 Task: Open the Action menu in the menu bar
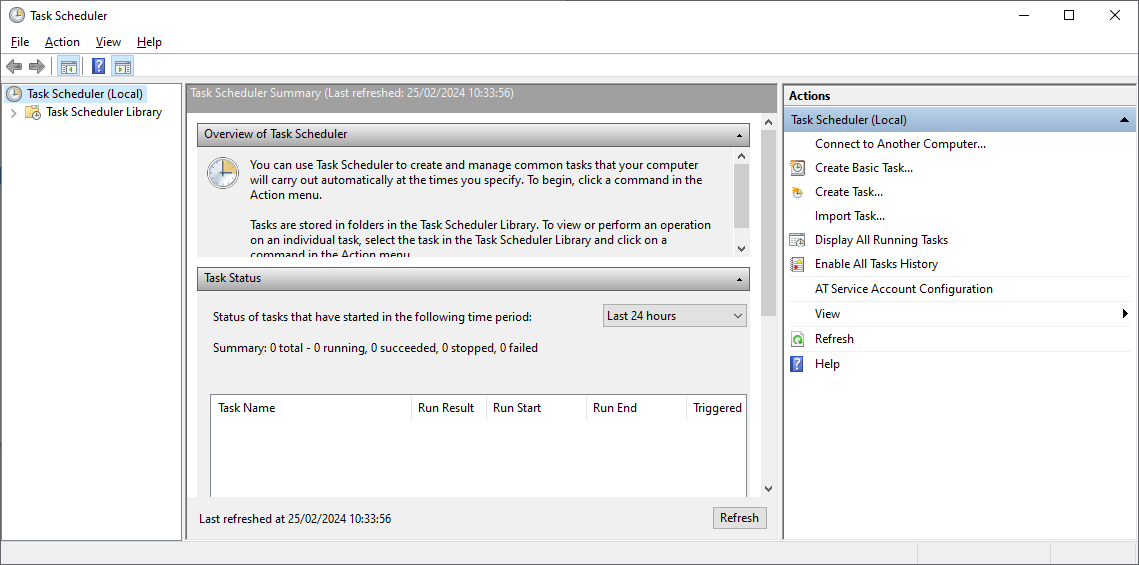tap(62, 42)
